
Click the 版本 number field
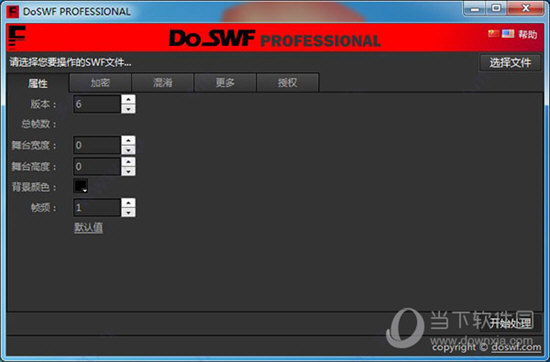pyautogui.click(x=97, y=104)
